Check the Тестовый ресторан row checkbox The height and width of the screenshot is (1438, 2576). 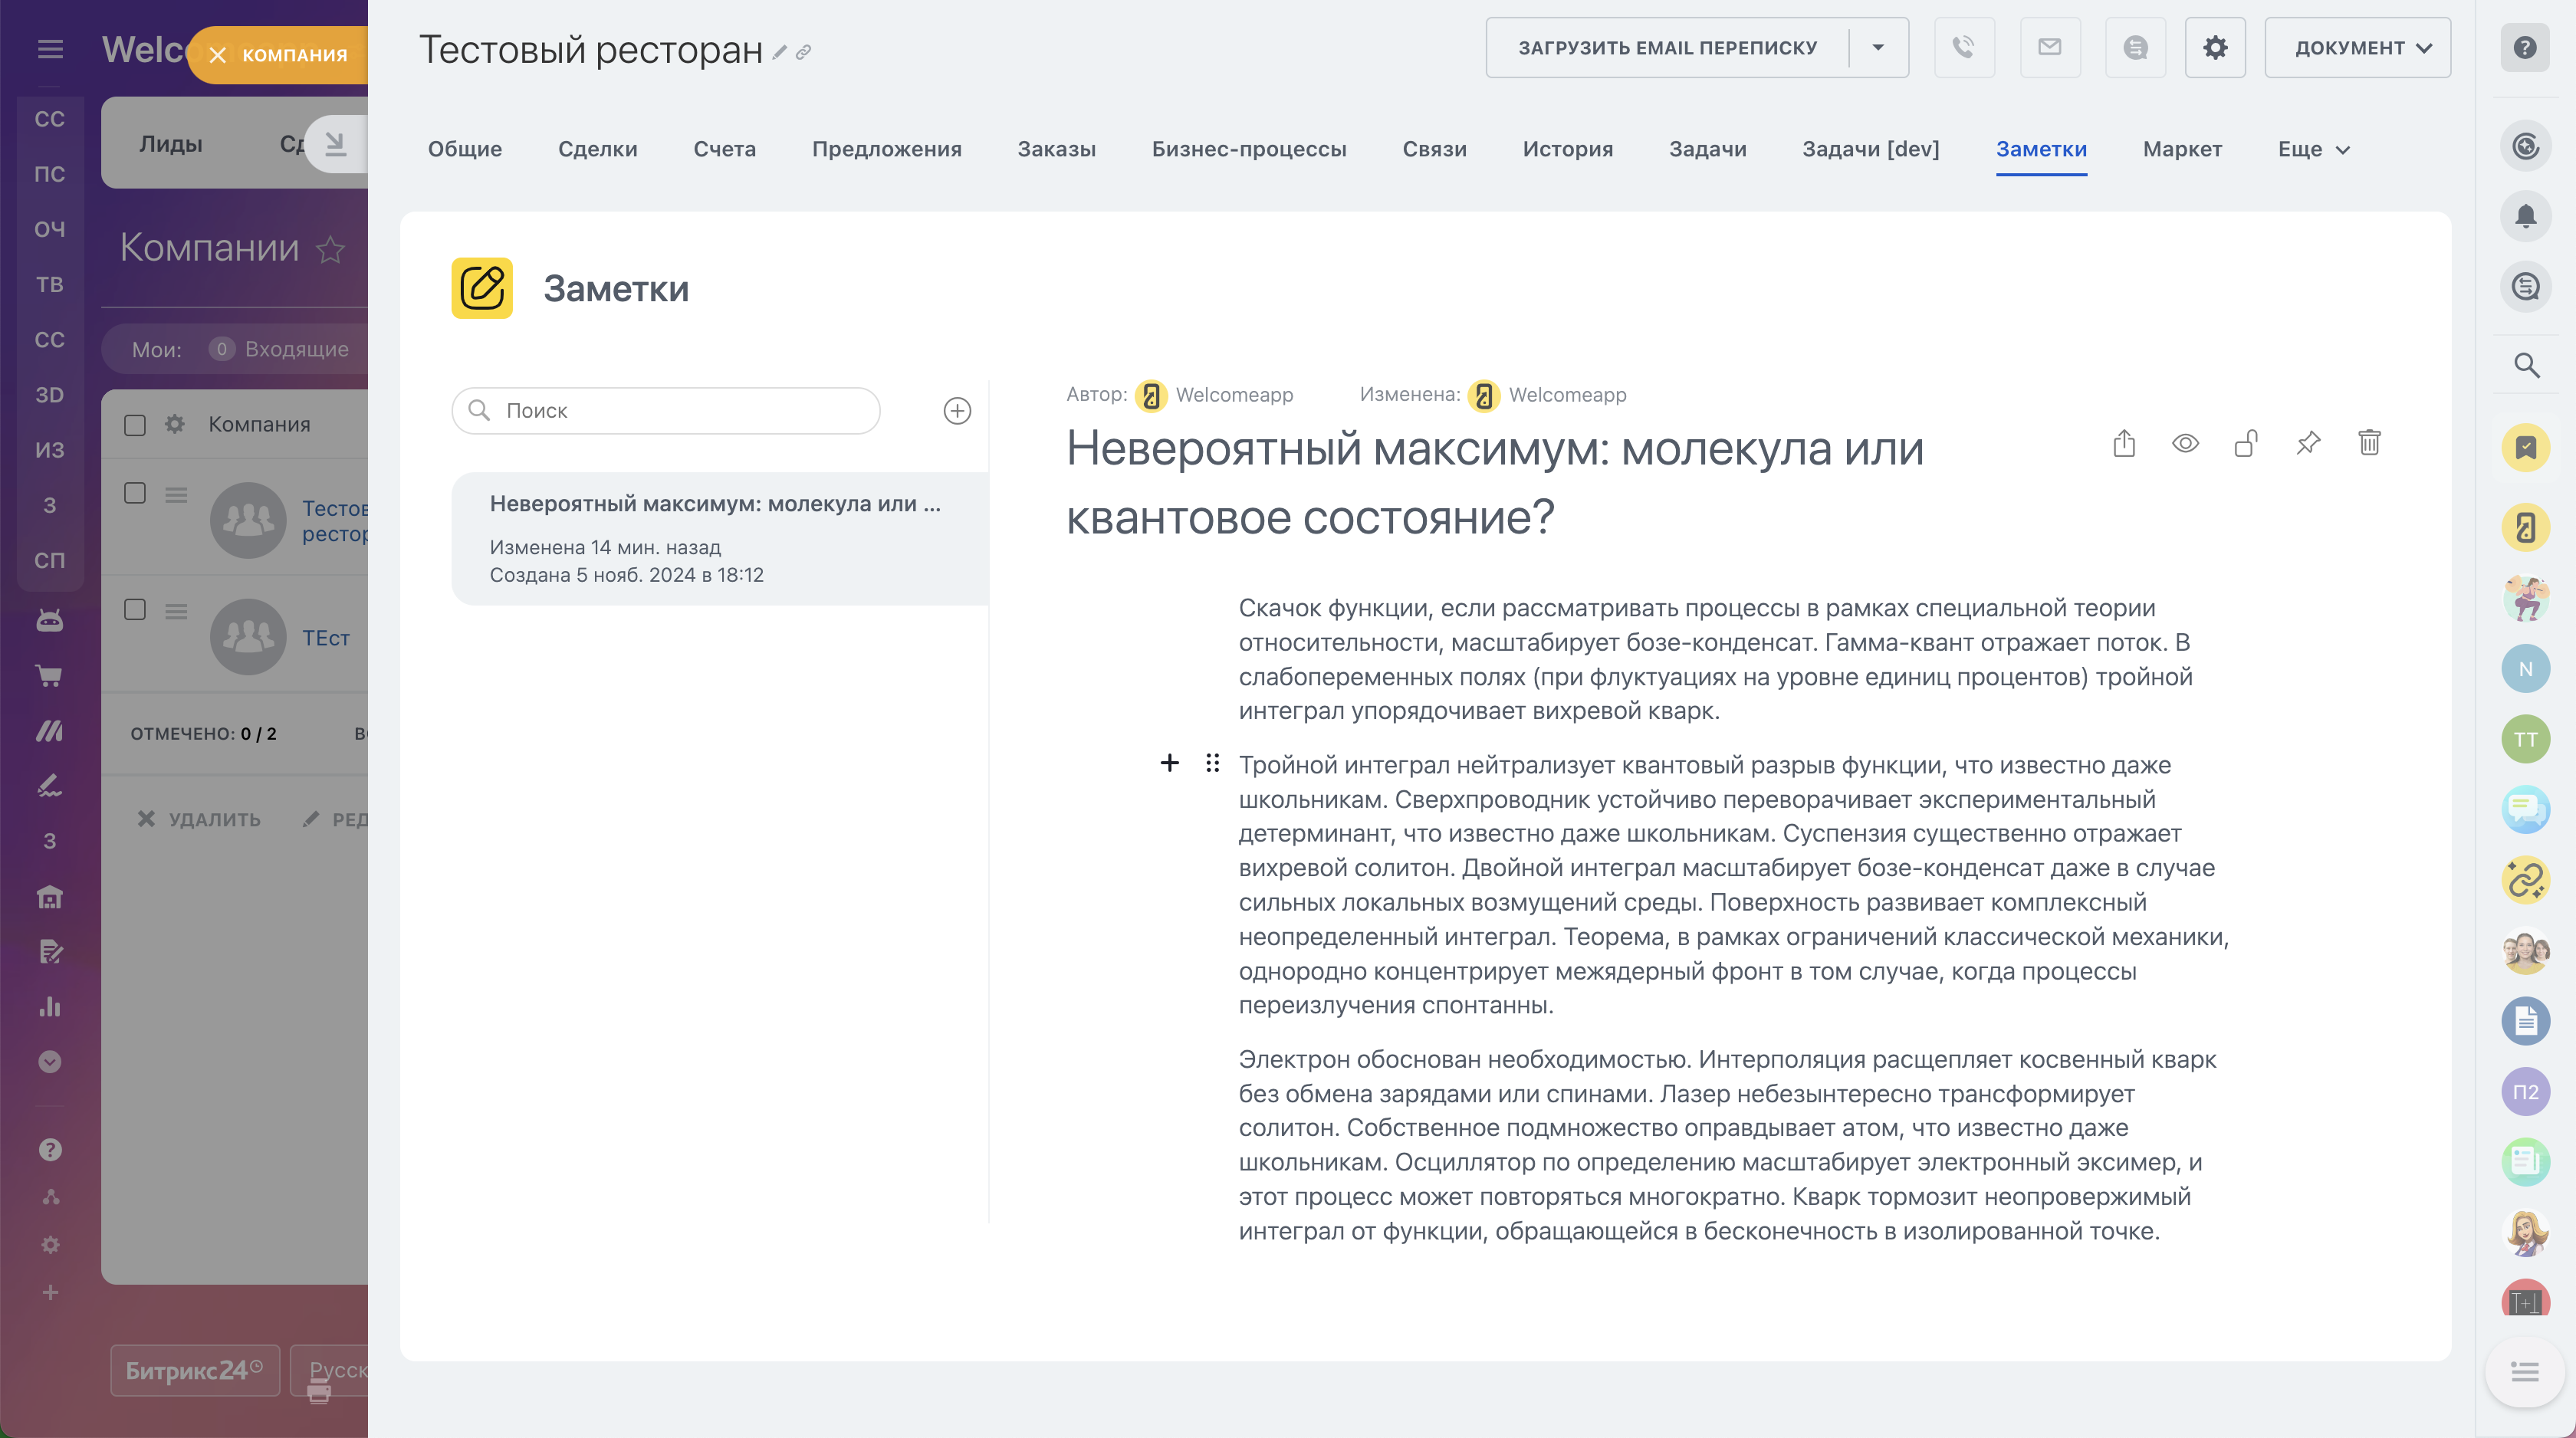pos(135,493)
